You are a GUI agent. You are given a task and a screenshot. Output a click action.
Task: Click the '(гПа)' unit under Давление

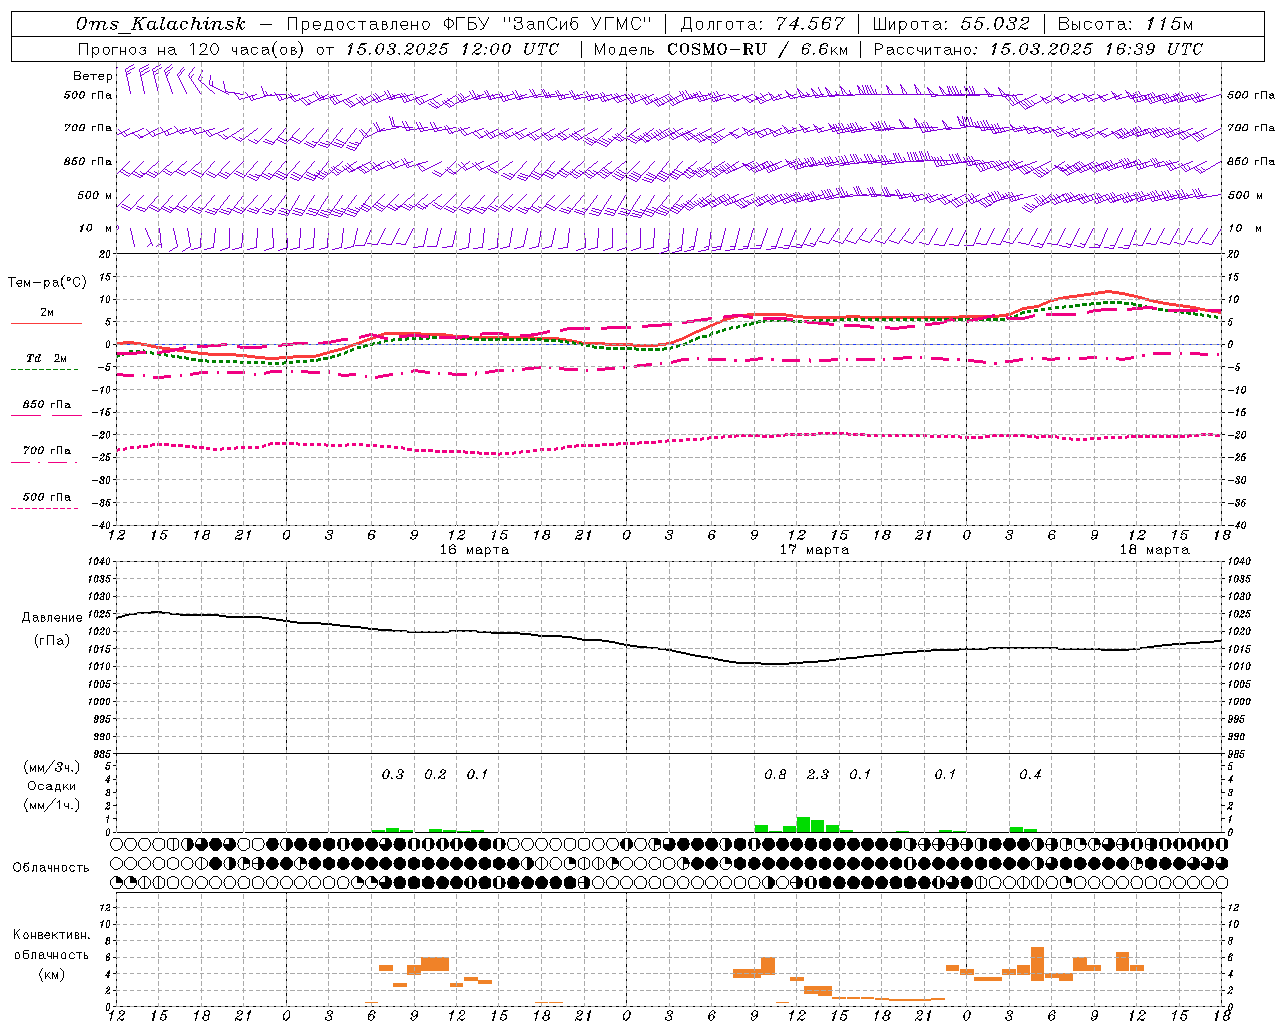pos(52,641)
